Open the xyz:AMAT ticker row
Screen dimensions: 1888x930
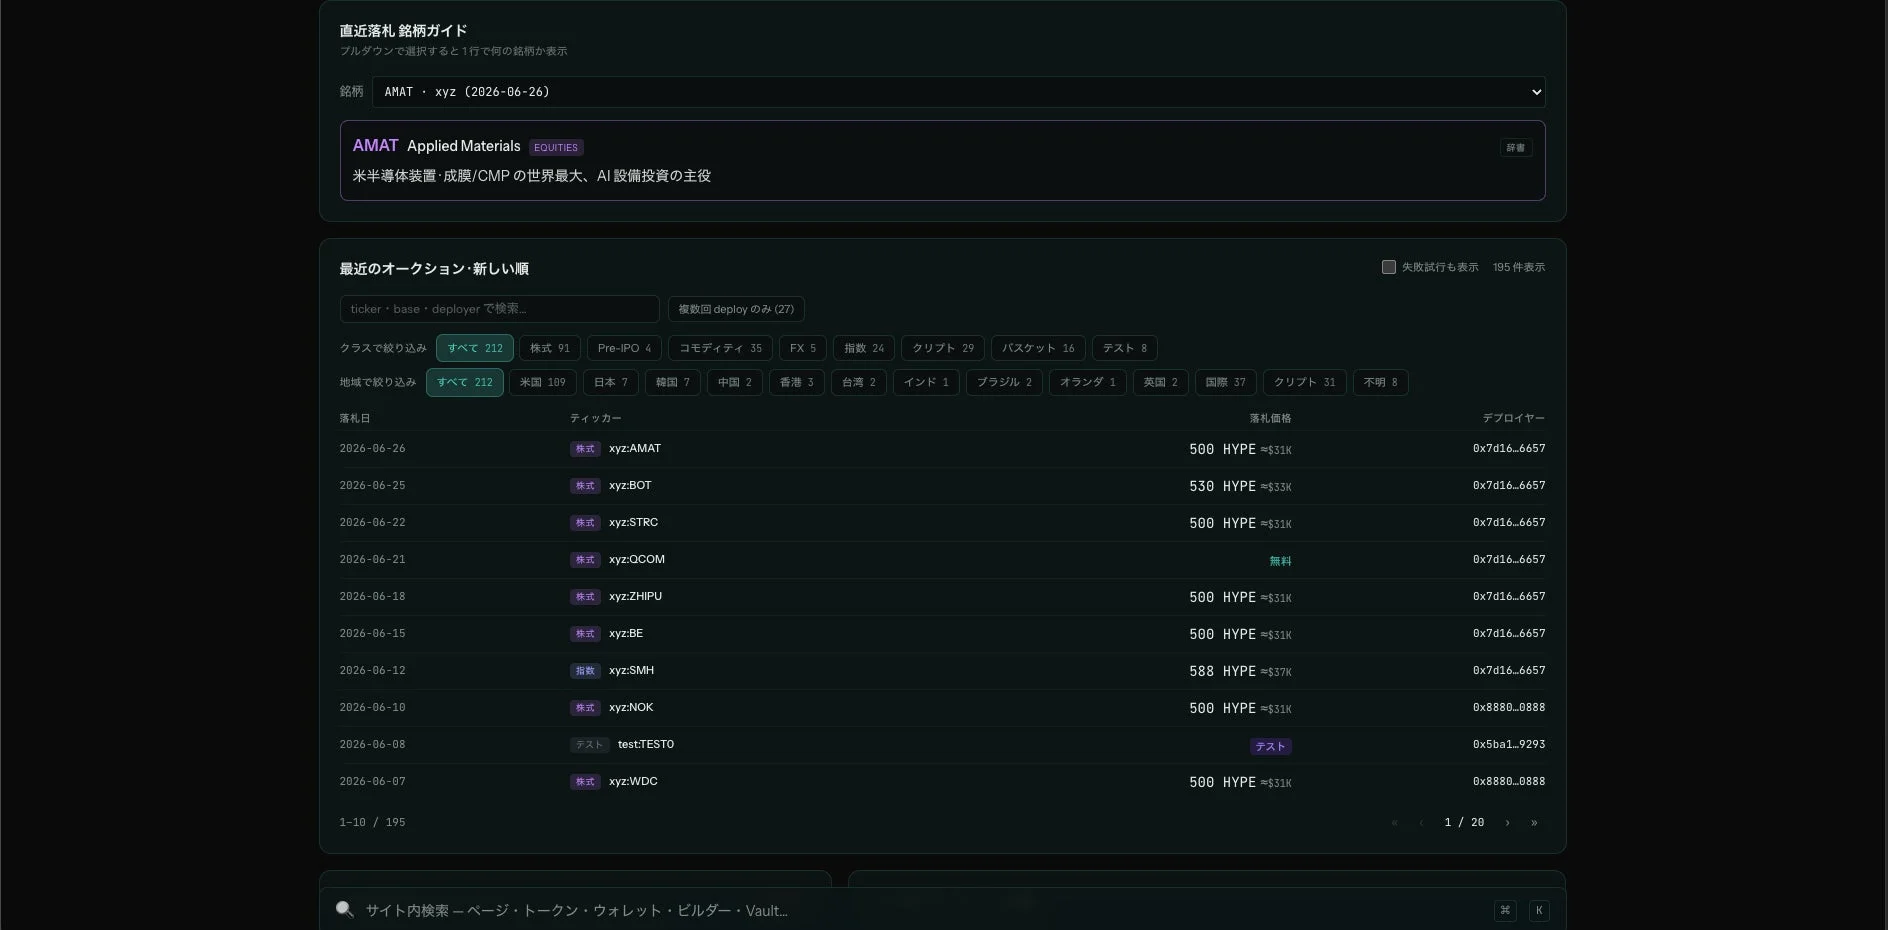coord(635,449)
